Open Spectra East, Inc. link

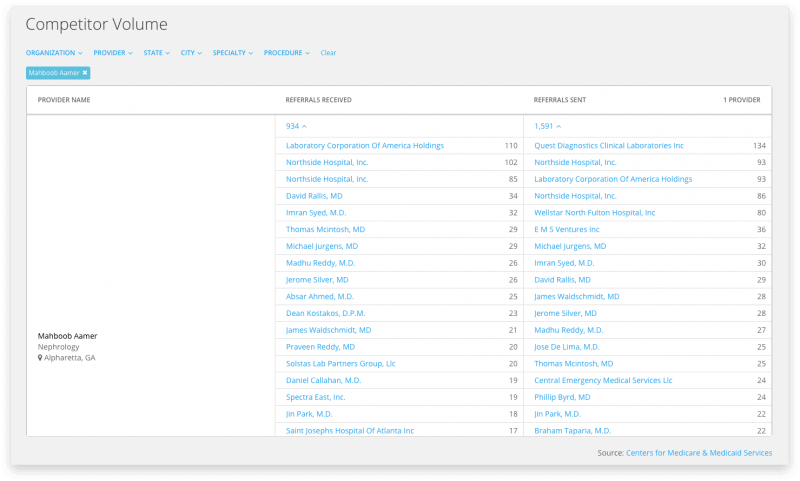tap(315, 397)
